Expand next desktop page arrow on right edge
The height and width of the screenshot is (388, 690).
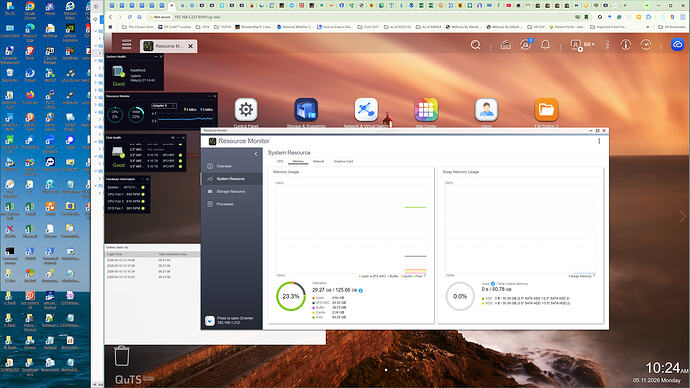click(683, 216)
